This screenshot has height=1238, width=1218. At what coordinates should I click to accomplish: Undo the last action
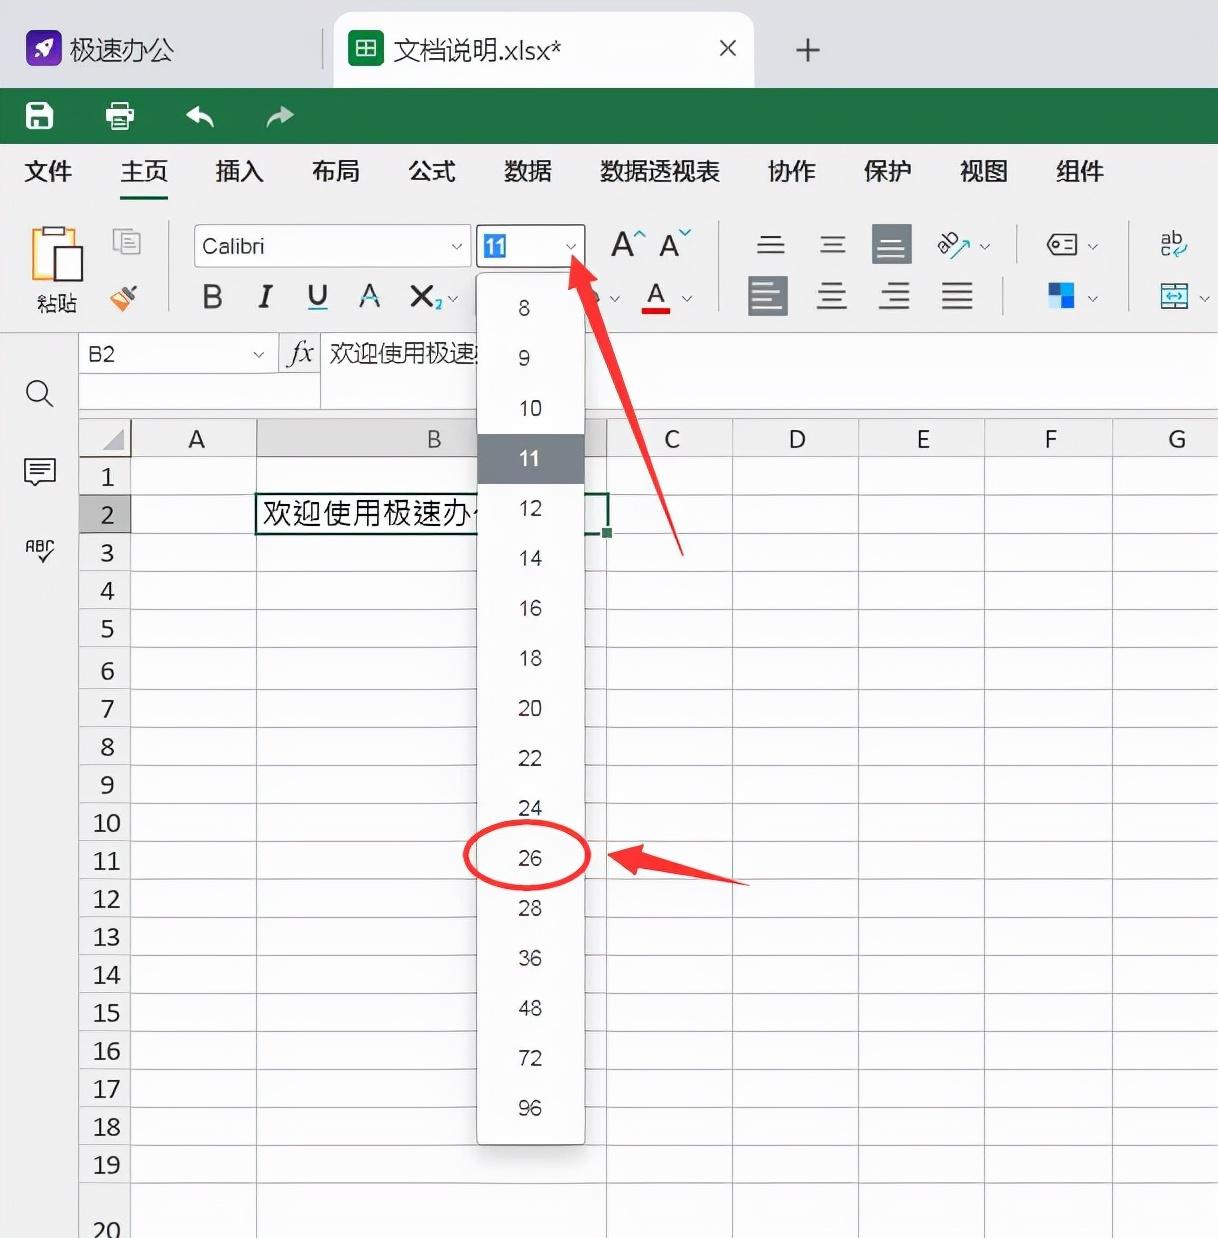point(200,116)
